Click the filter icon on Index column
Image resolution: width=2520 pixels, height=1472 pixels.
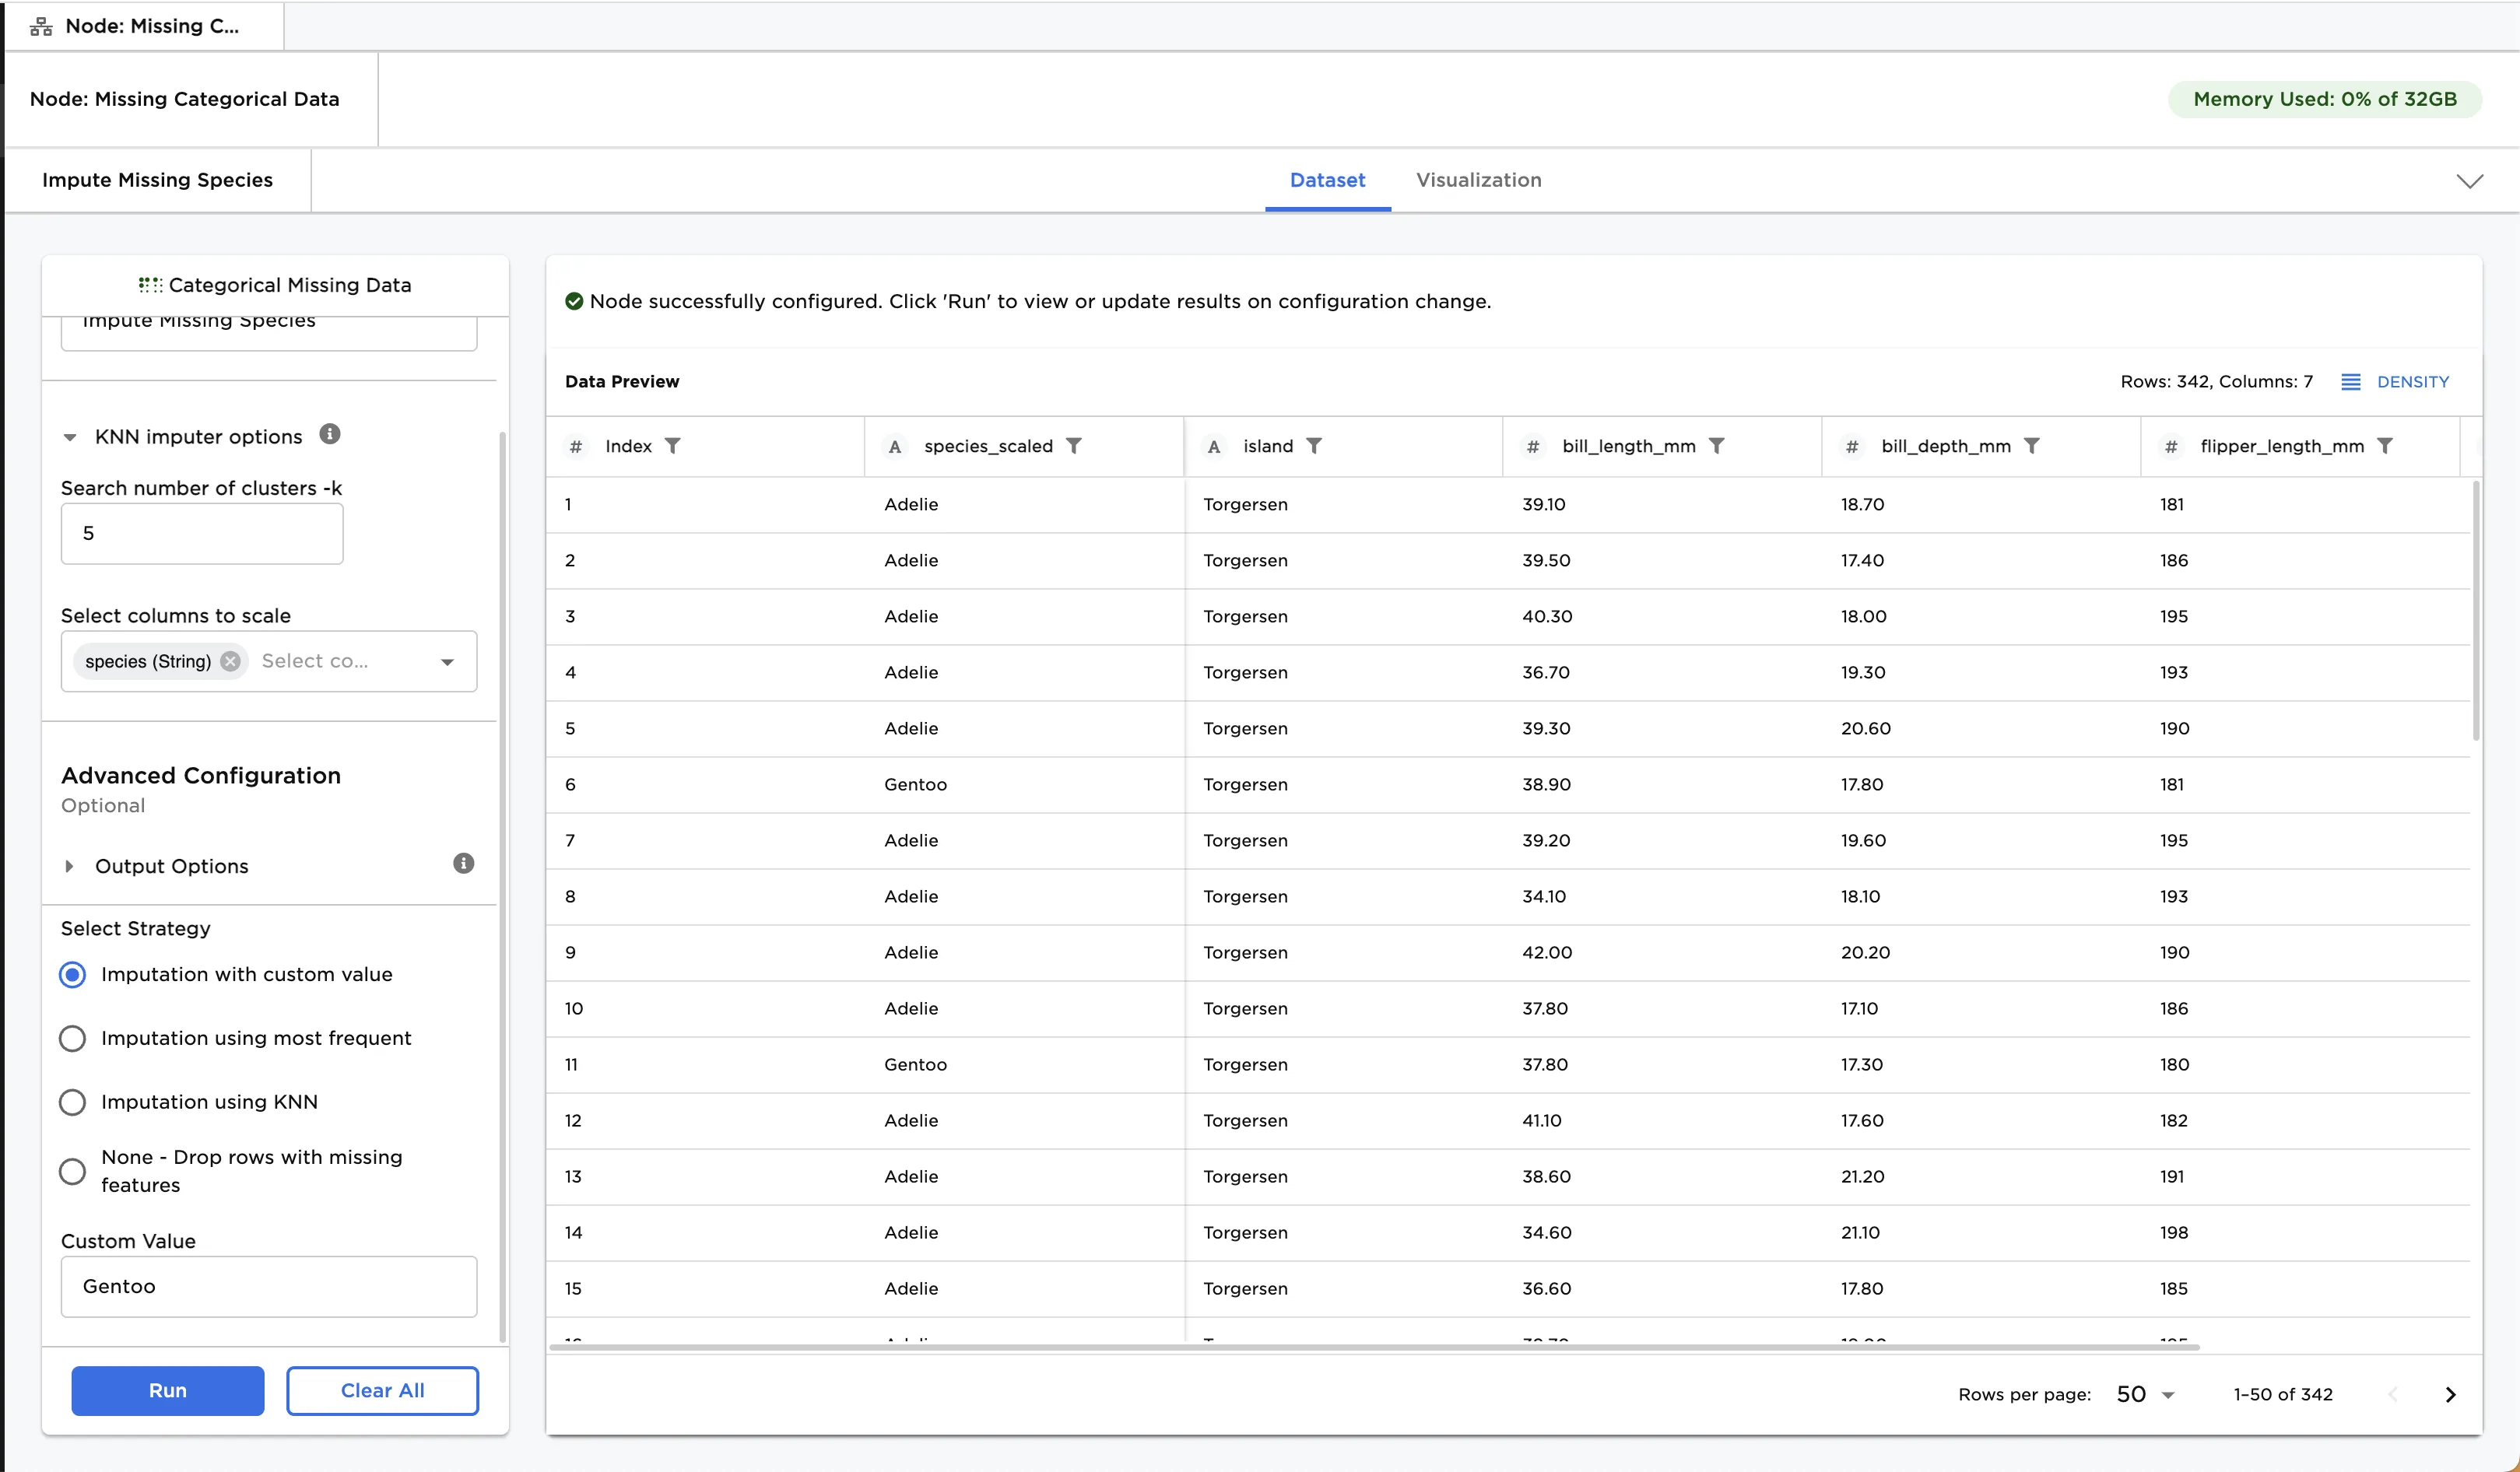[x=673, y=446]
